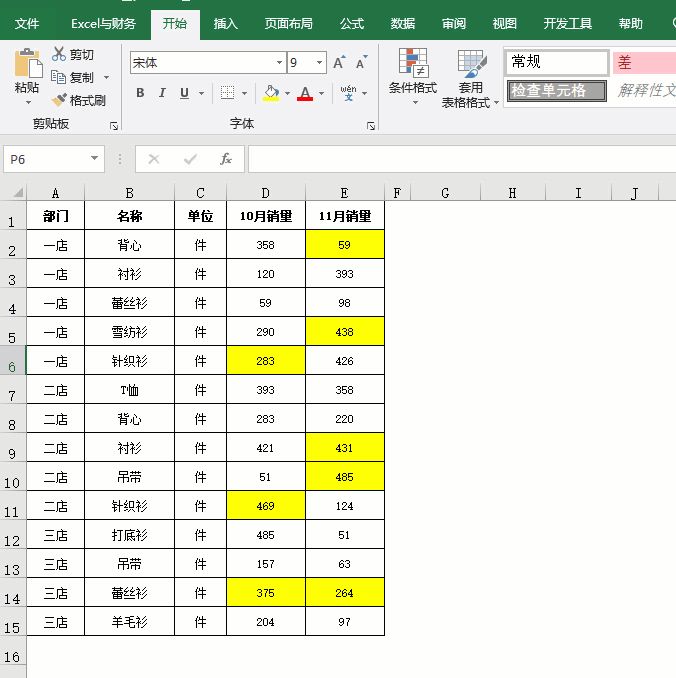The width and height of the screenshot is (676, 678).
Task: Click the Cut scissors icon
Action: [x=58, y=54]
